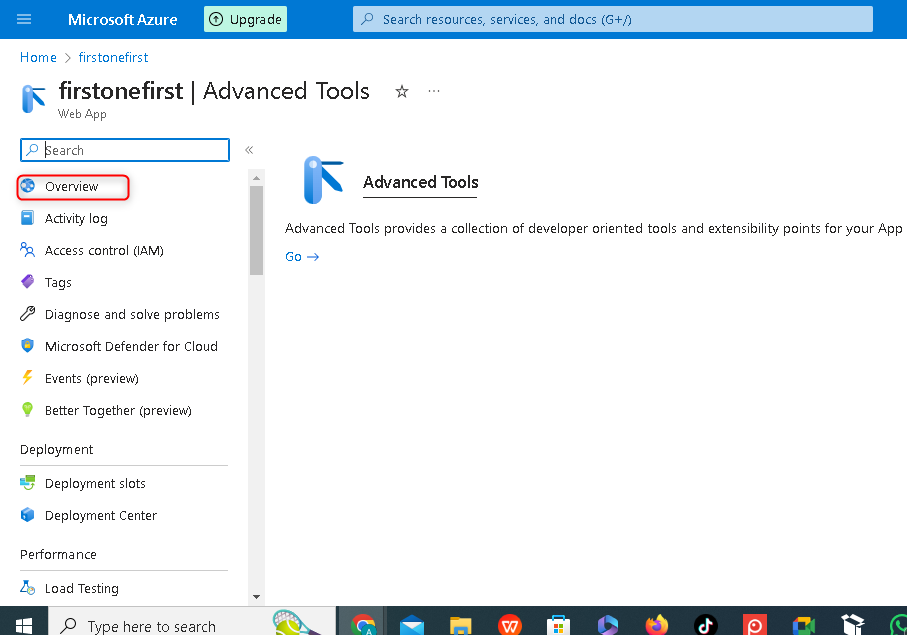This screenshot has width=907, height=635.
Task: Open Chrome from the taskbar
Action: (x=363, y=625)
